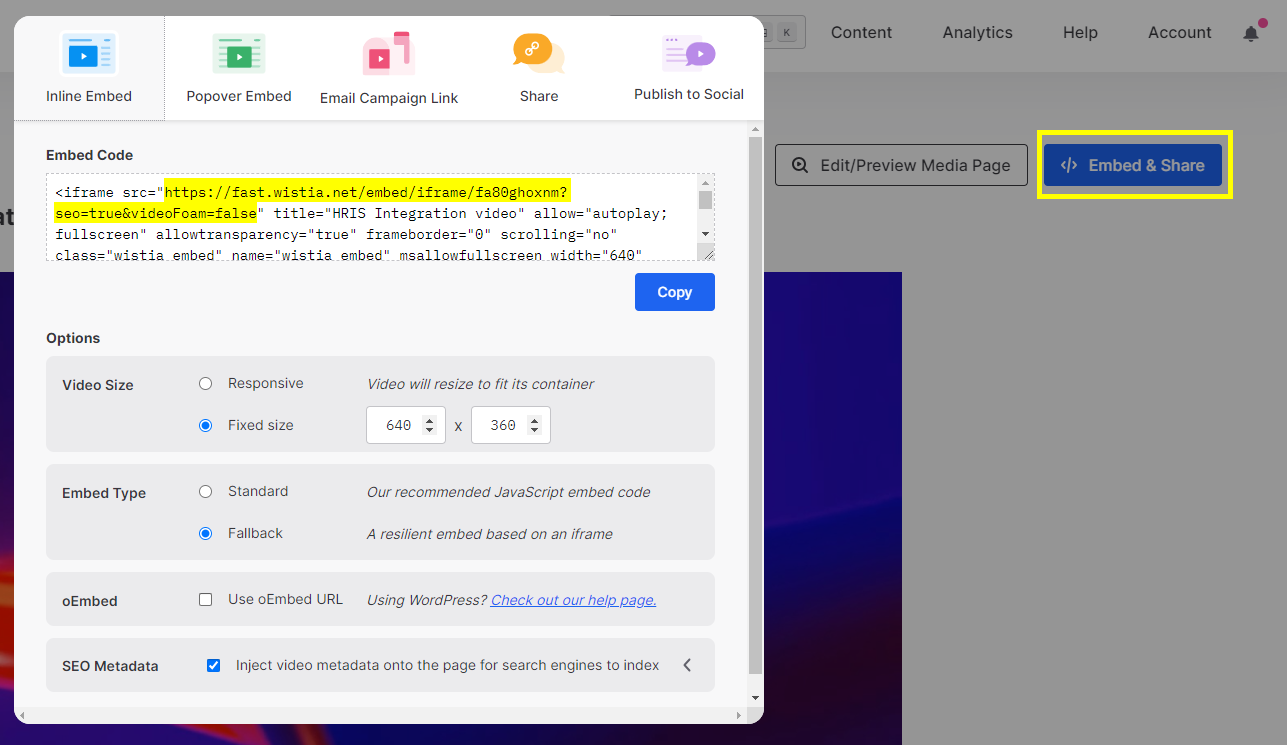
Task: Open the Analytics menu
Action: click(977, 32)
